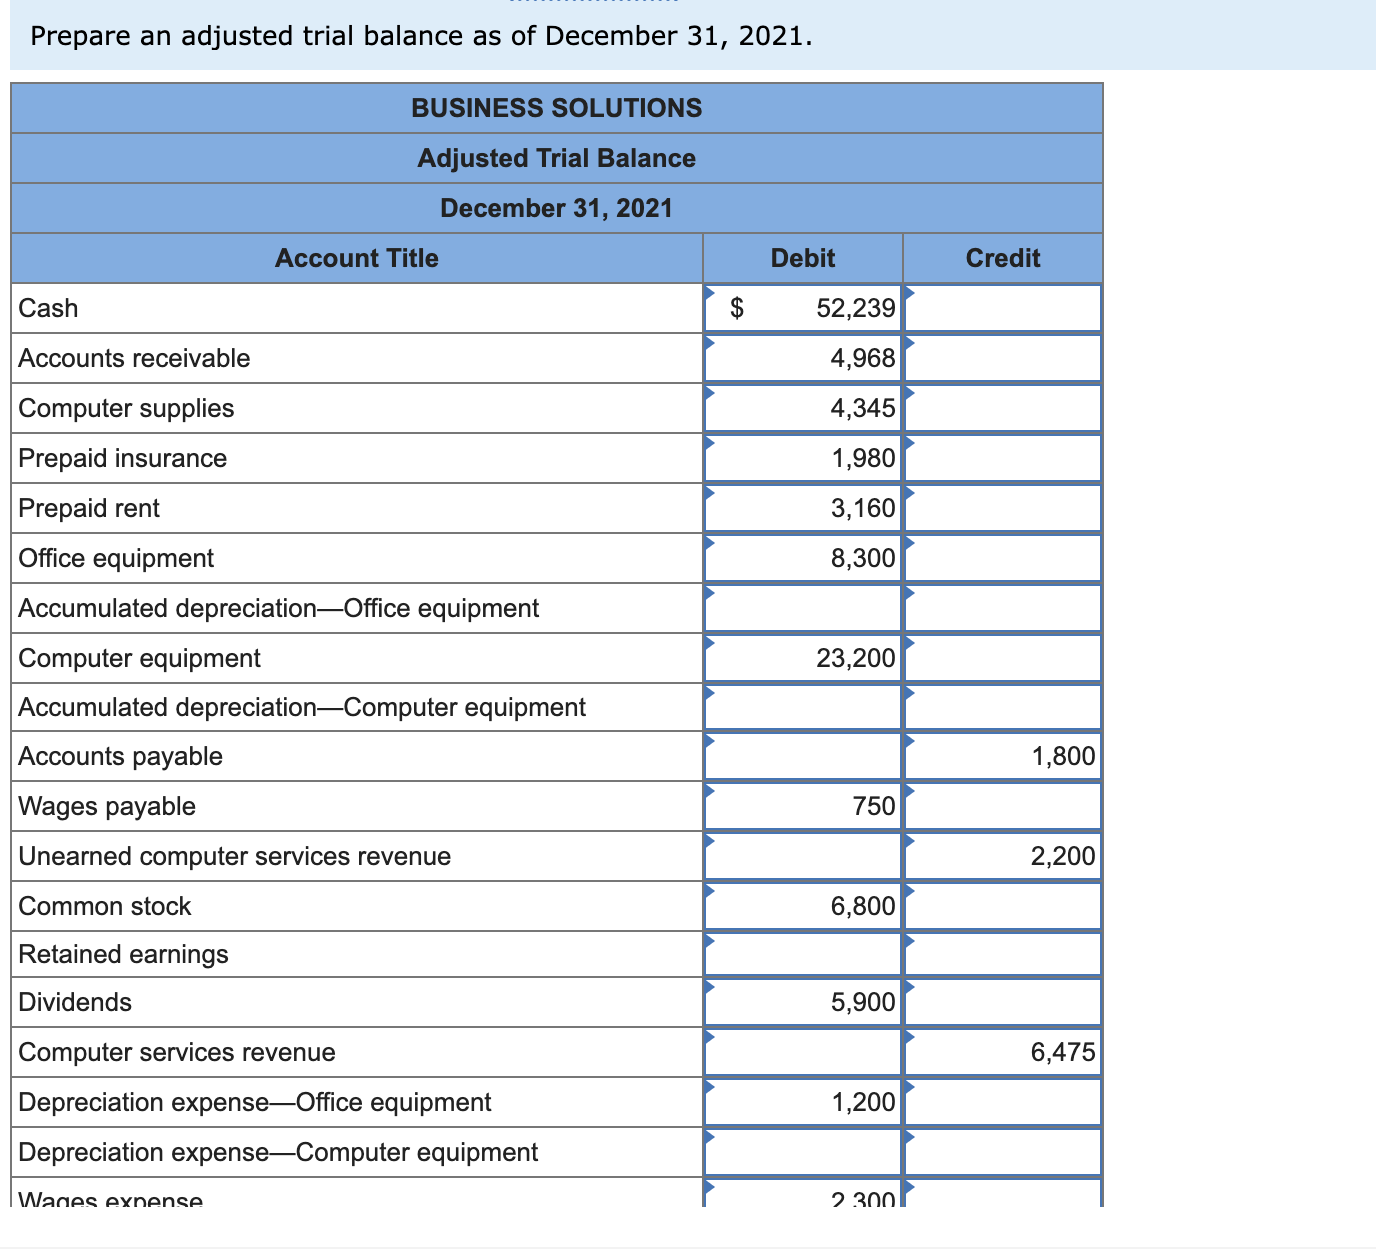
Task: Click the Dividends credit field
Action: tap(1003, 1002)
